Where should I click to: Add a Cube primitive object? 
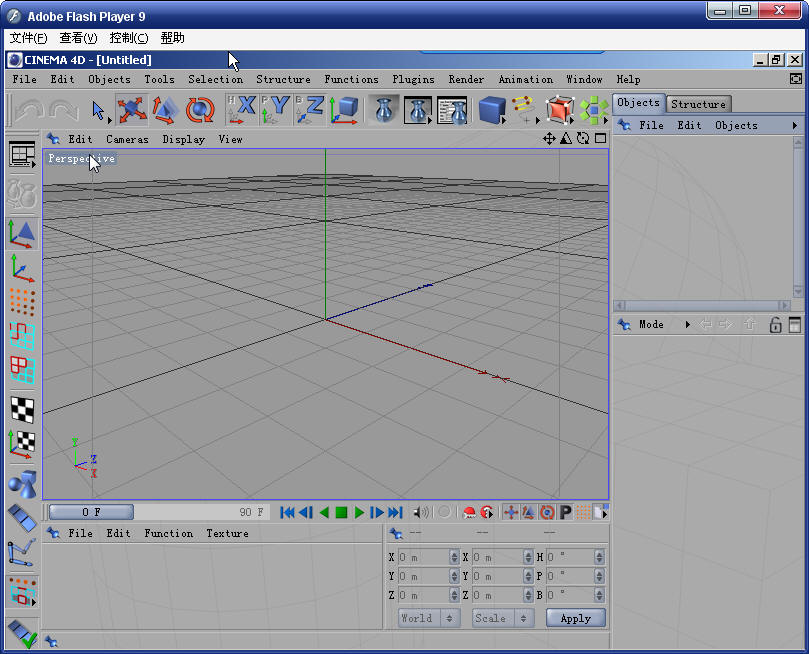(x=491, y=109)
